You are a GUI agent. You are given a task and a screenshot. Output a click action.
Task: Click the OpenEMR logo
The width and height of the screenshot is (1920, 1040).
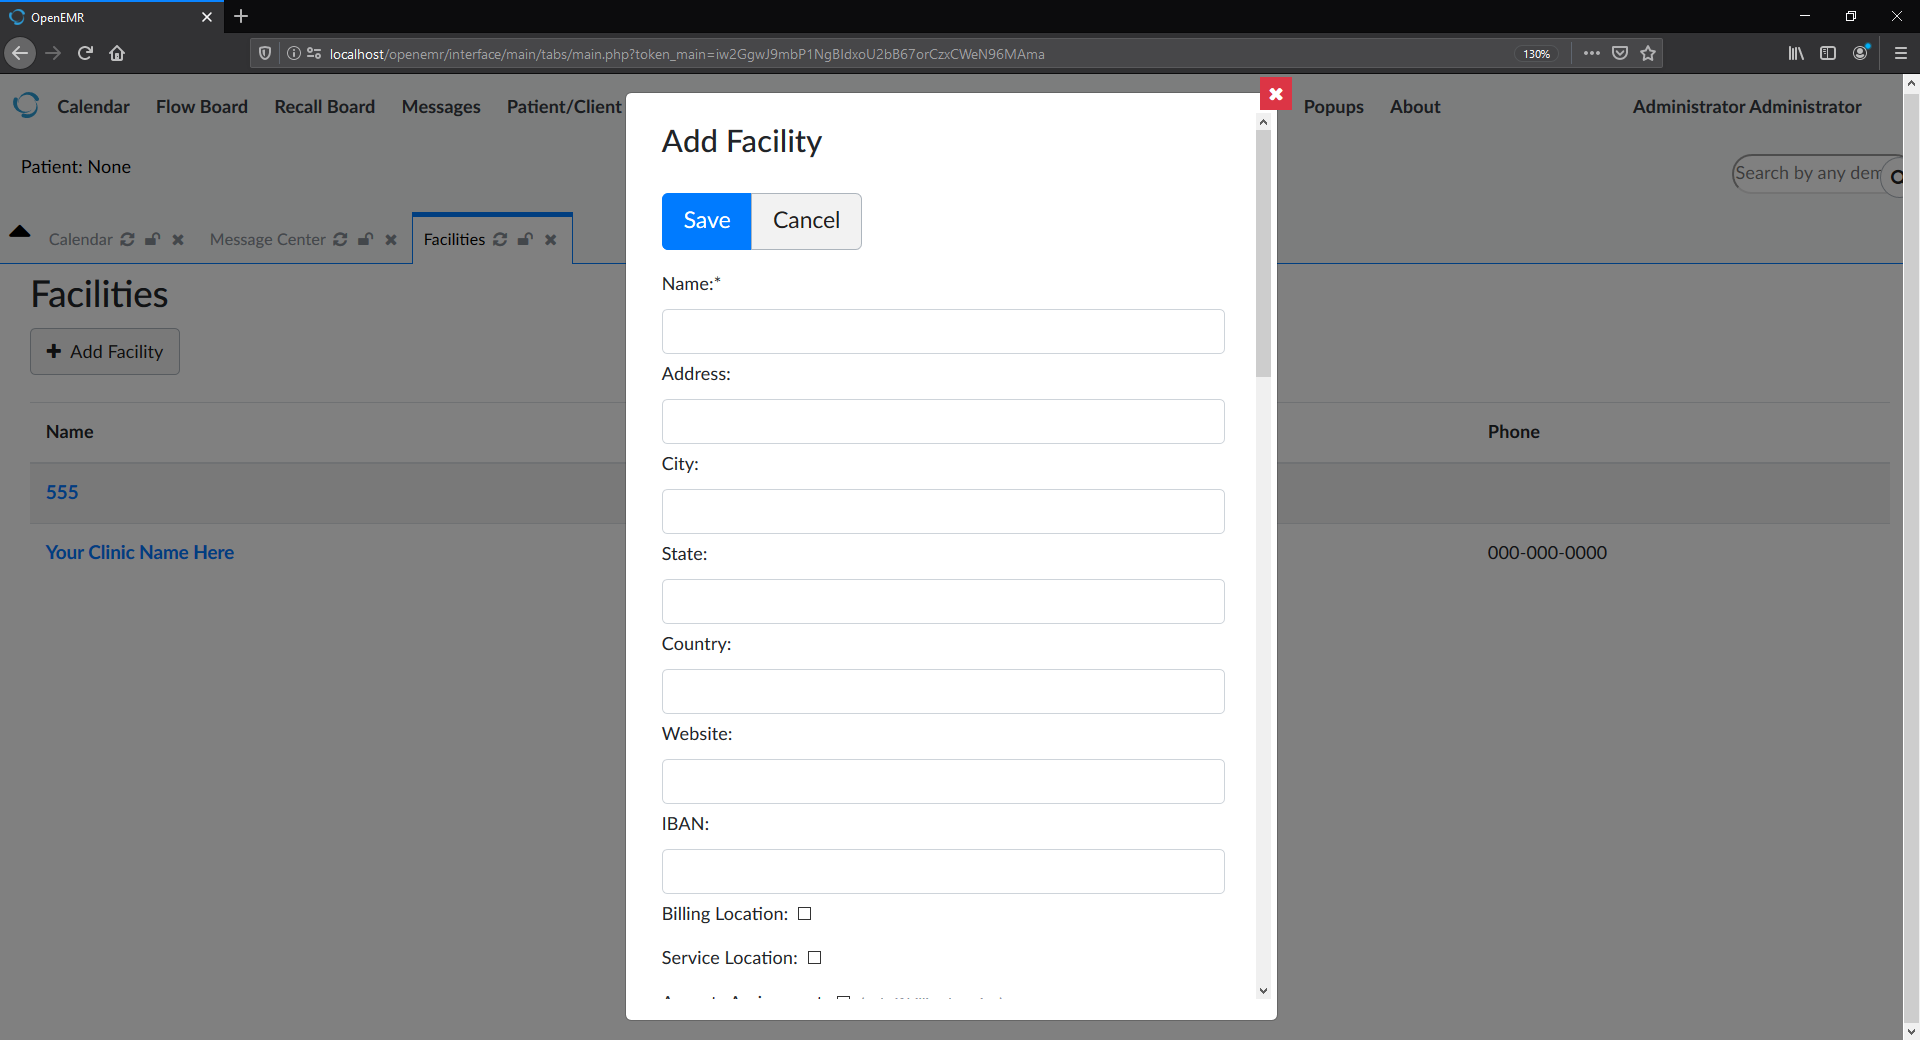(x=26, y=105)
